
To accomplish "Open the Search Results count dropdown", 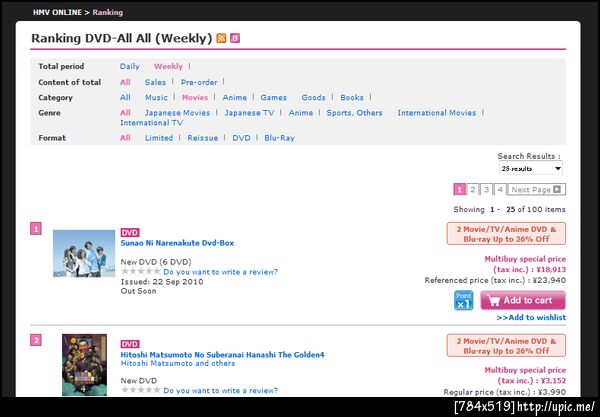I will [x=531, y=168].
